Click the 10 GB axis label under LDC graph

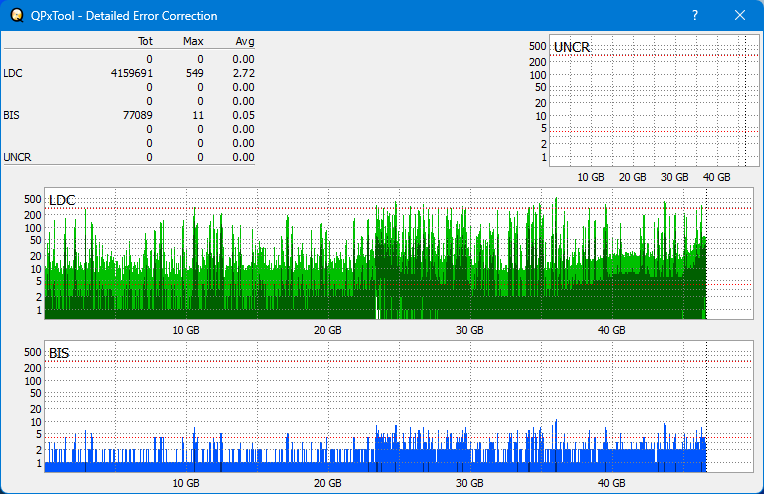[x=186, y=330]
